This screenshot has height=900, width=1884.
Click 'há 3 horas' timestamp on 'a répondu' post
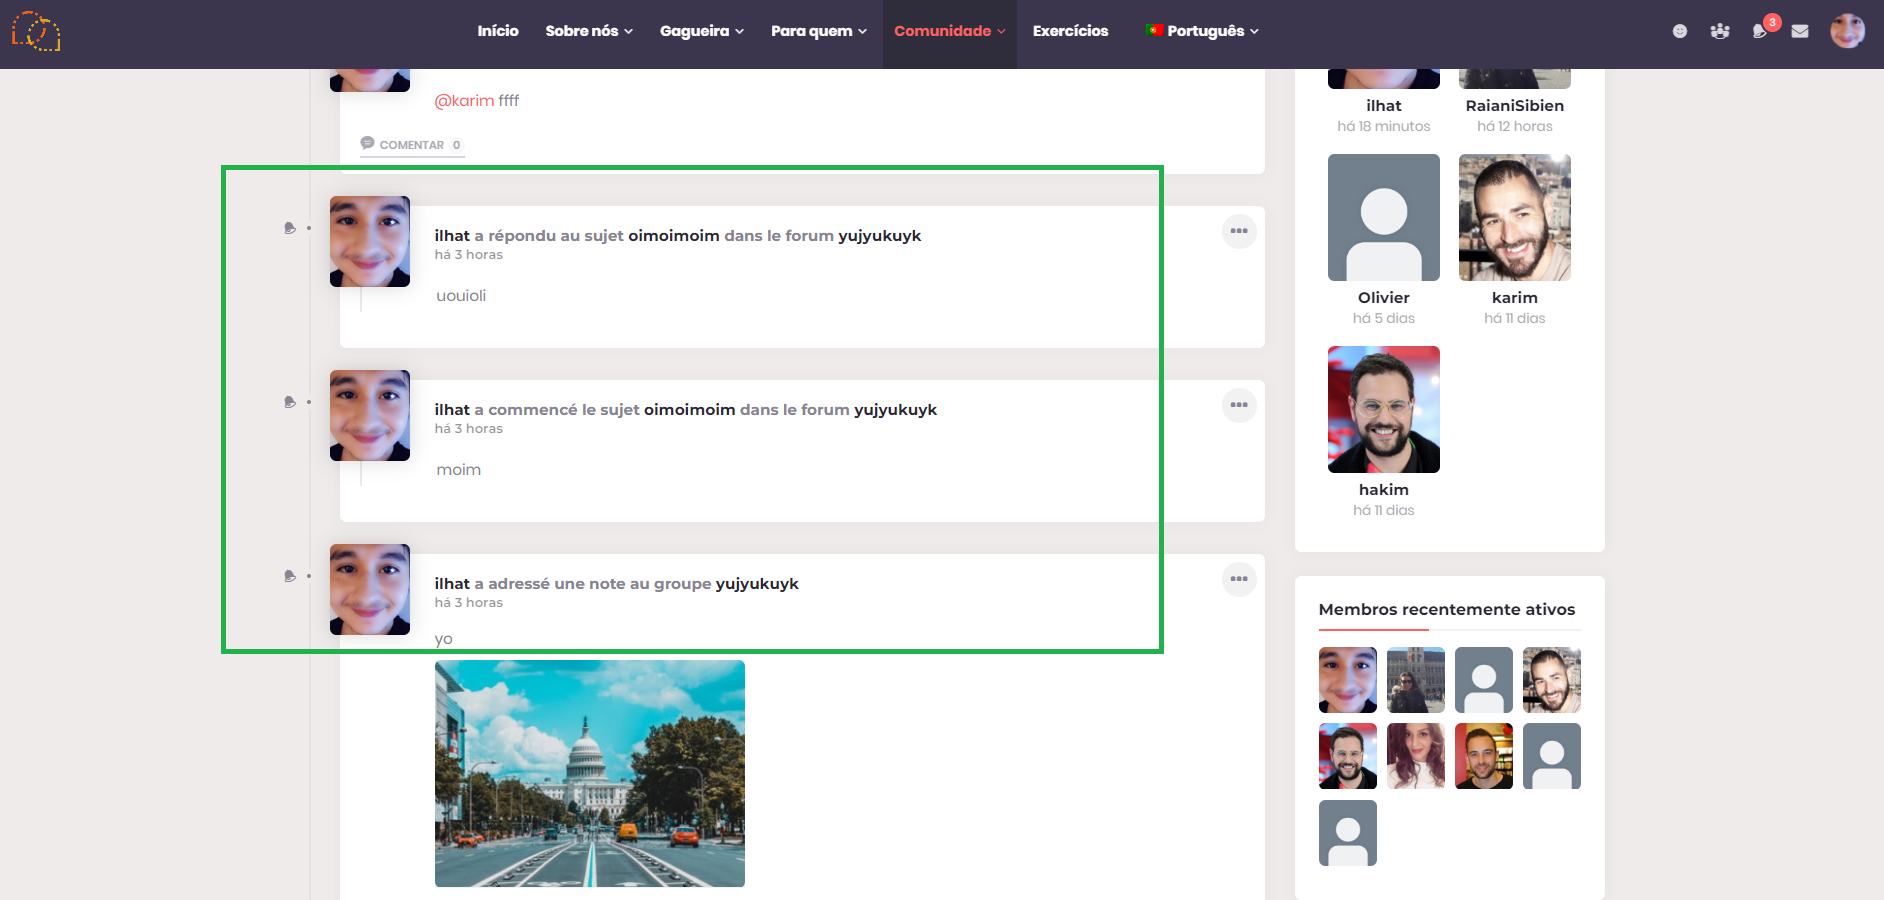coord(469,255)
